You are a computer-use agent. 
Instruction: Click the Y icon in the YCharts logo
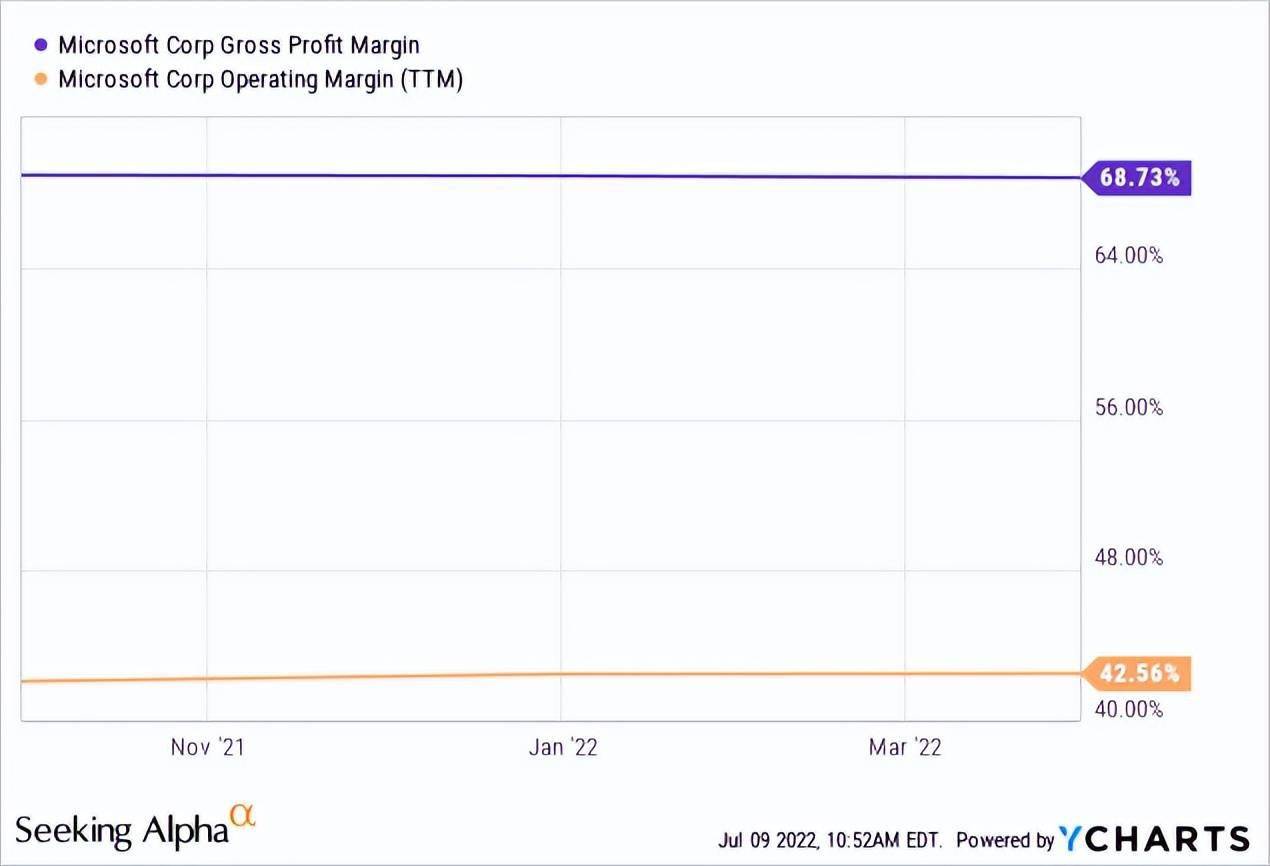1073,838
